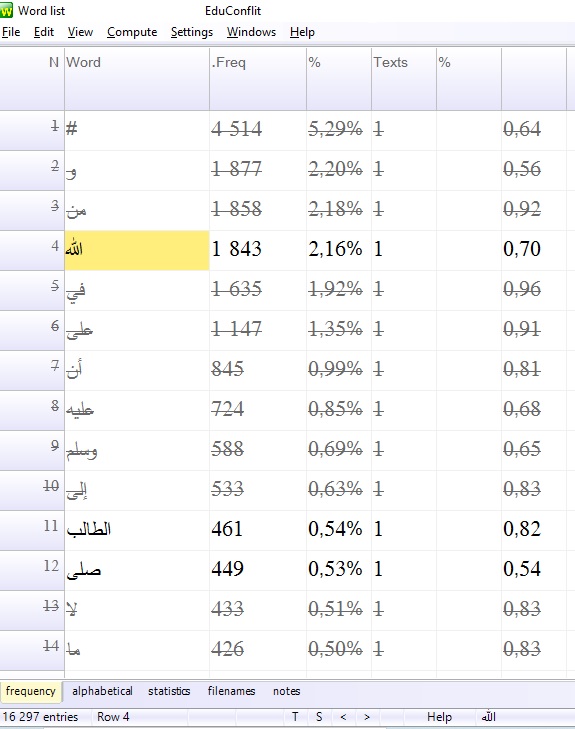Open the filenames tab
Screen dimensions: 575x729
[x=231, y=691]
